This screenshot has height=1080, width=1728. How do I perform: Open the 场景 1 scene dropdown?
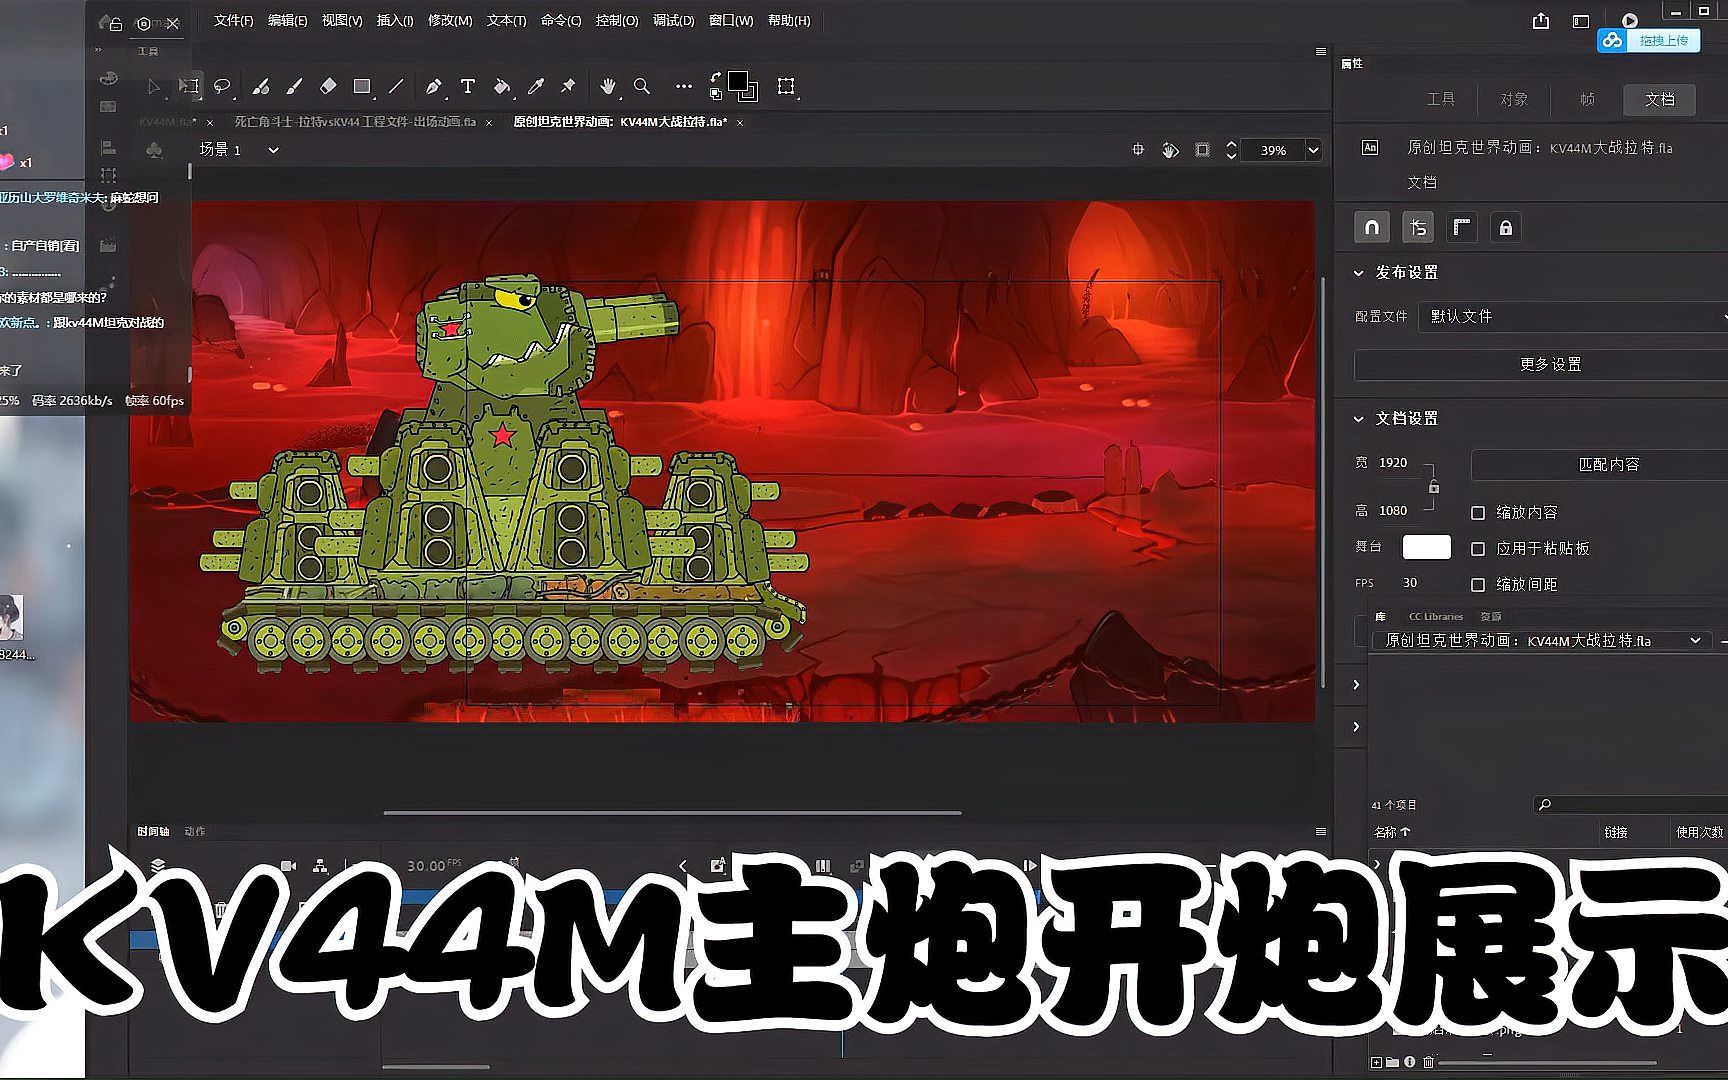pyautogui.click(x=273, y=150)
